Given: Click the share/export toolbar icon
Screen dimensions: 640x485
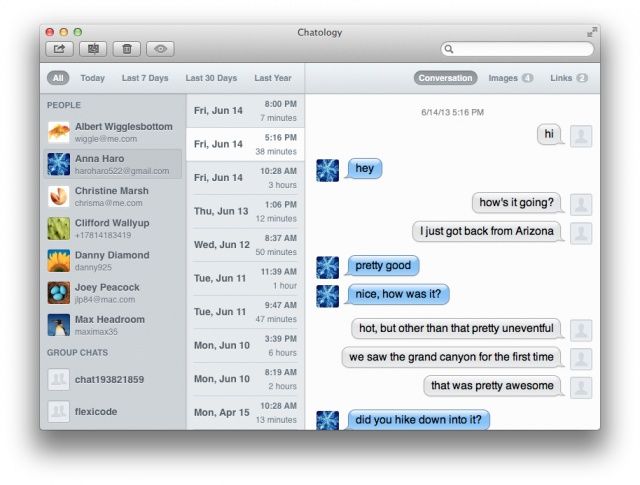Looking at the screenshot, I should click(x=58, y=48).
